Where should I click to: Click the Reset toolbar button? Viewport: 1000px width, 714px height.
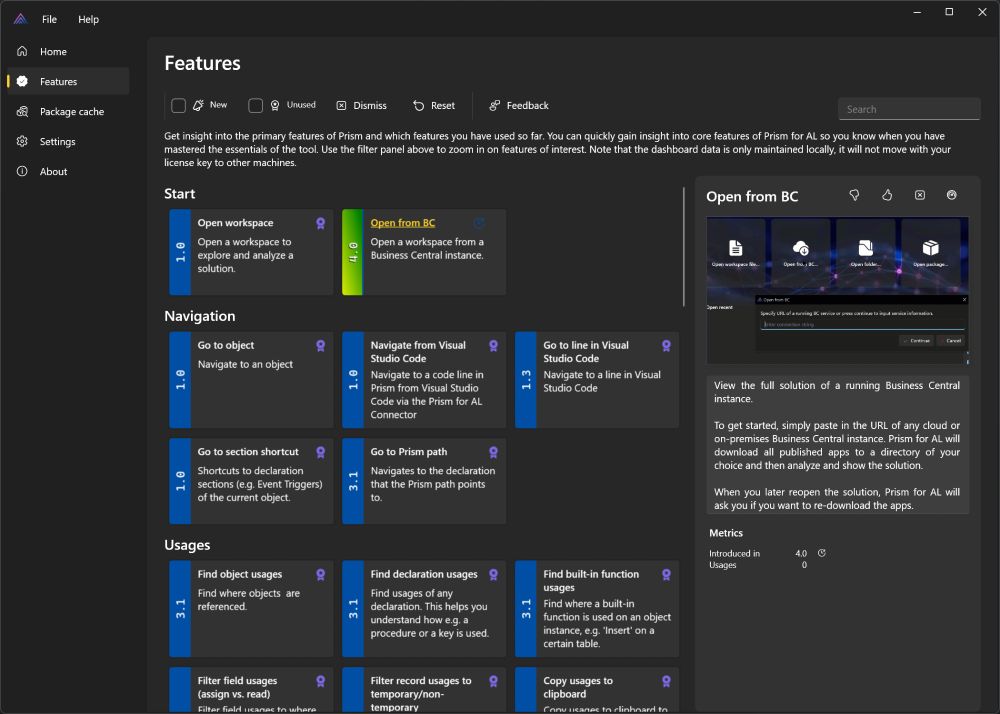point(434,105)
